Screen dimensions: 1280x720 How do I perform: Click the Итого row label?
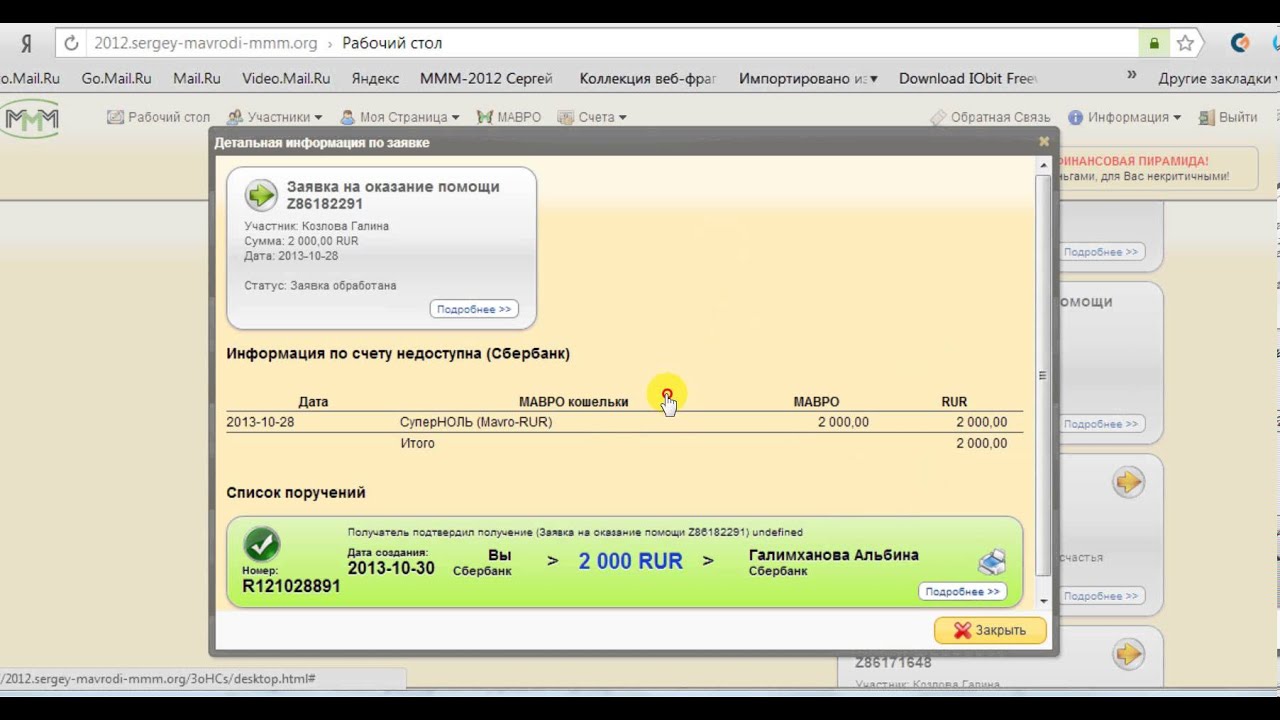click(417, 443)
